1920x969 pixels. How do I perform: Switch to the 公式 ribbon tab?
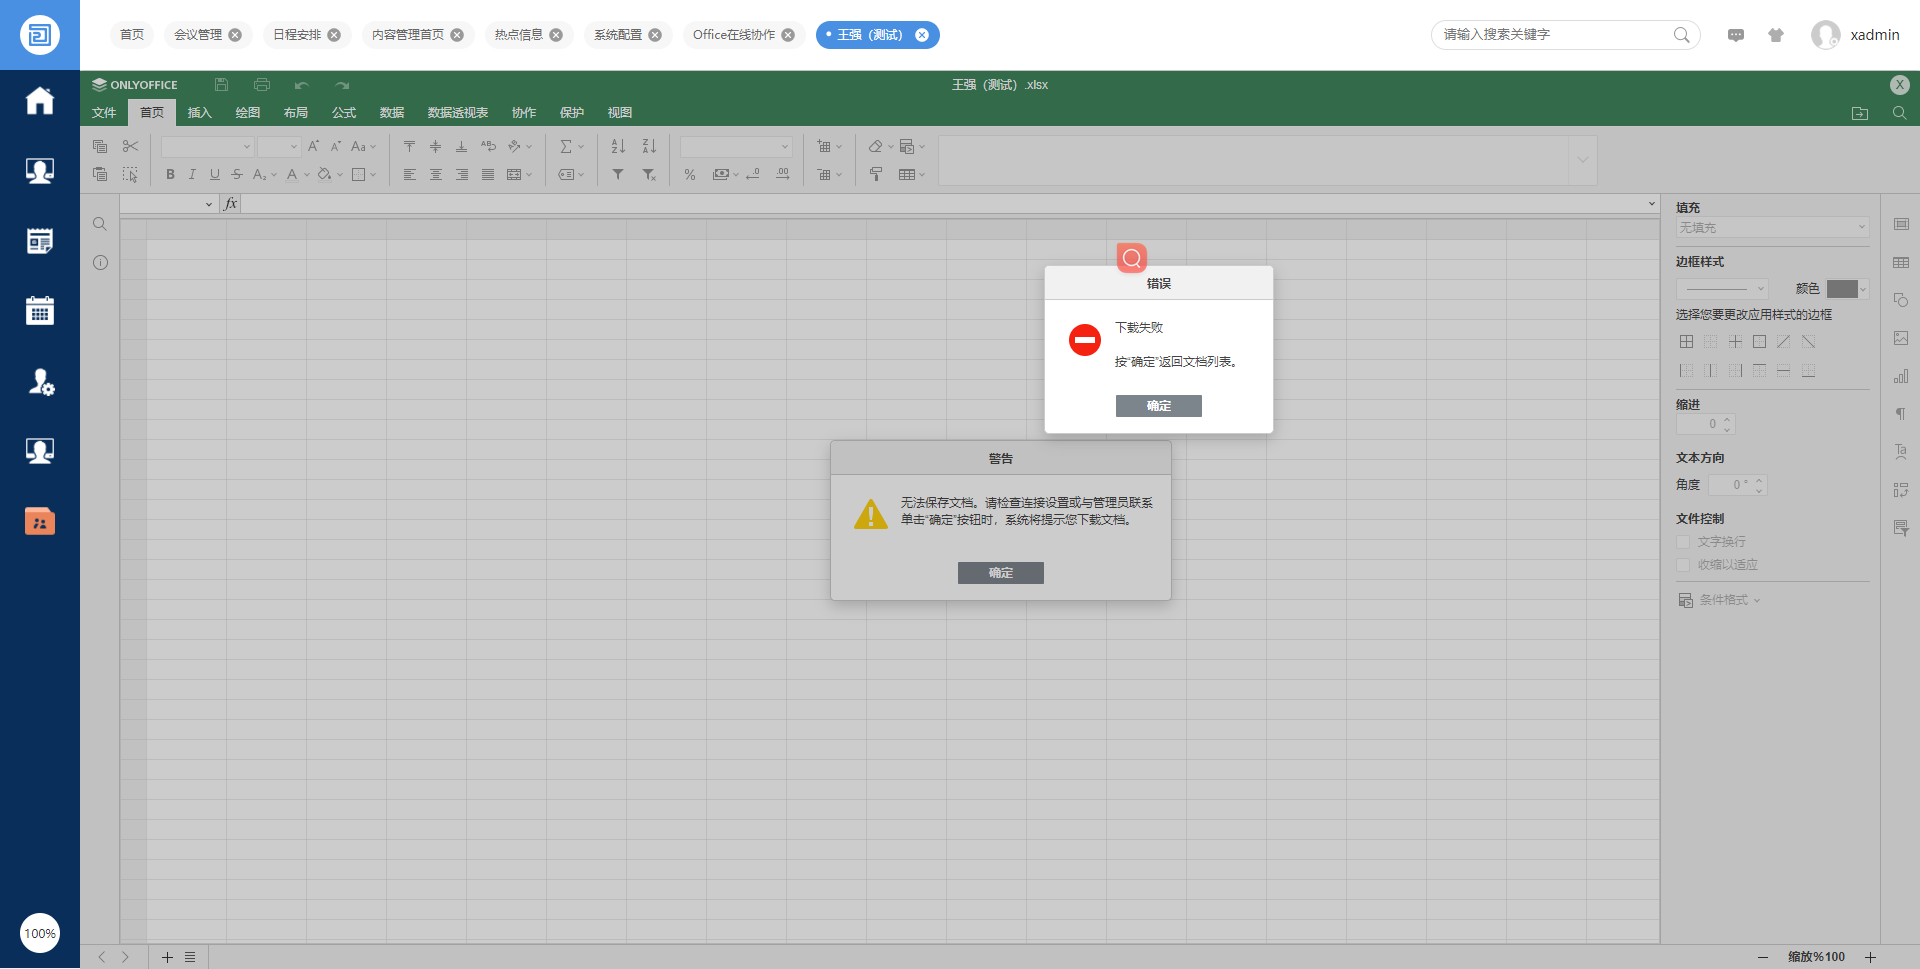[x=344, y=113]
